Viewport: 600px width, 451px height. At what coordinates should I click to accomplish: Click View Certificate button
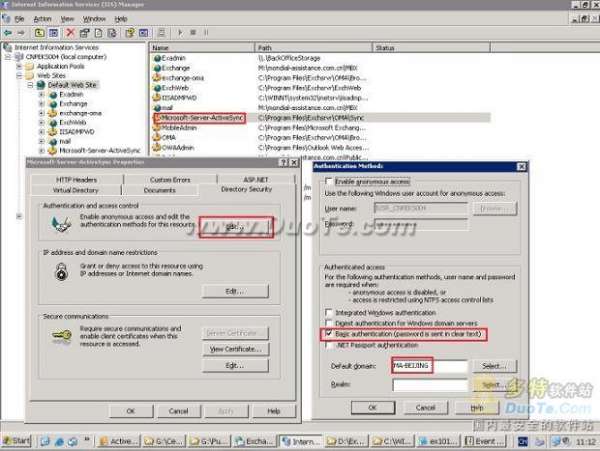pyautogui.click(x=235, y=348)
